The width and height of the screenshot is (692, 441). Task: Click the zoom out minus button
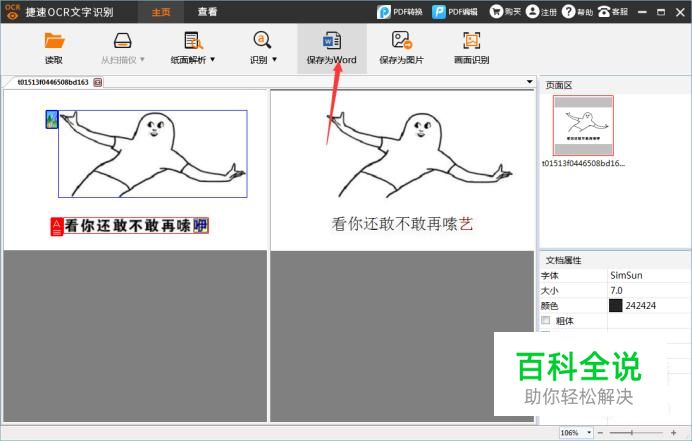tap(600, 433)
